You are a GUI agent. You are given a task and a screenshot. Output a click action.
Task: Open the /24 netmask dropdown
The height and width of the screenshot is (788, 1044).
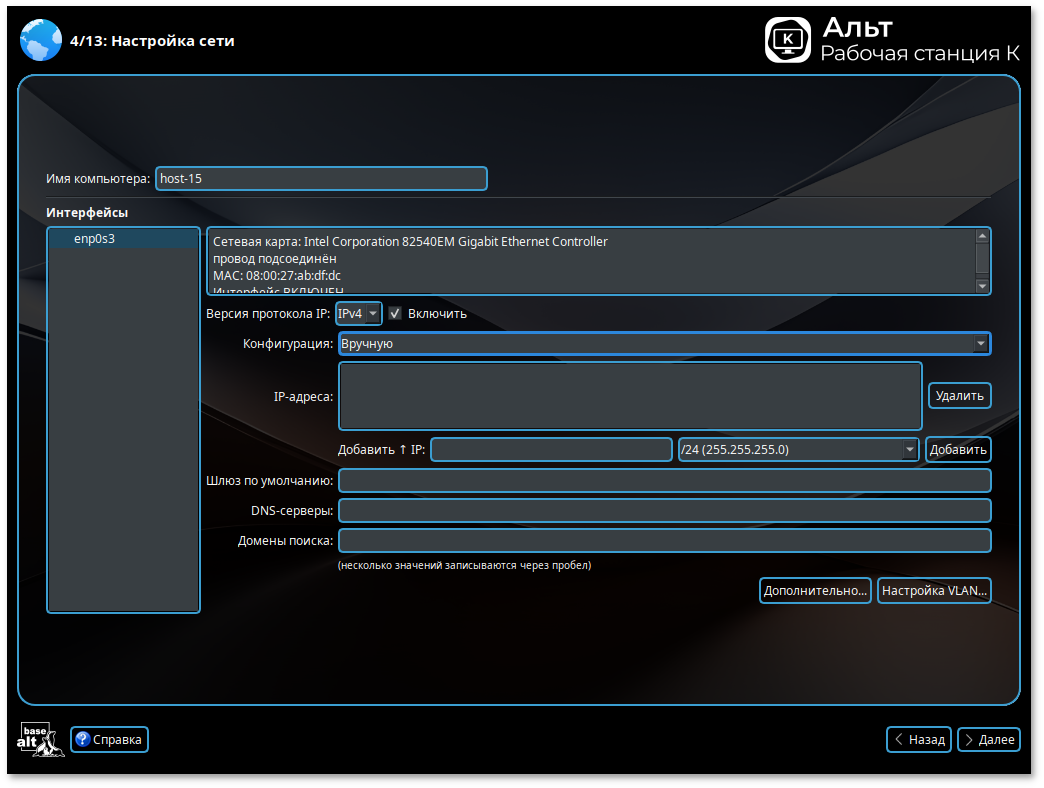tap(797, 450)
